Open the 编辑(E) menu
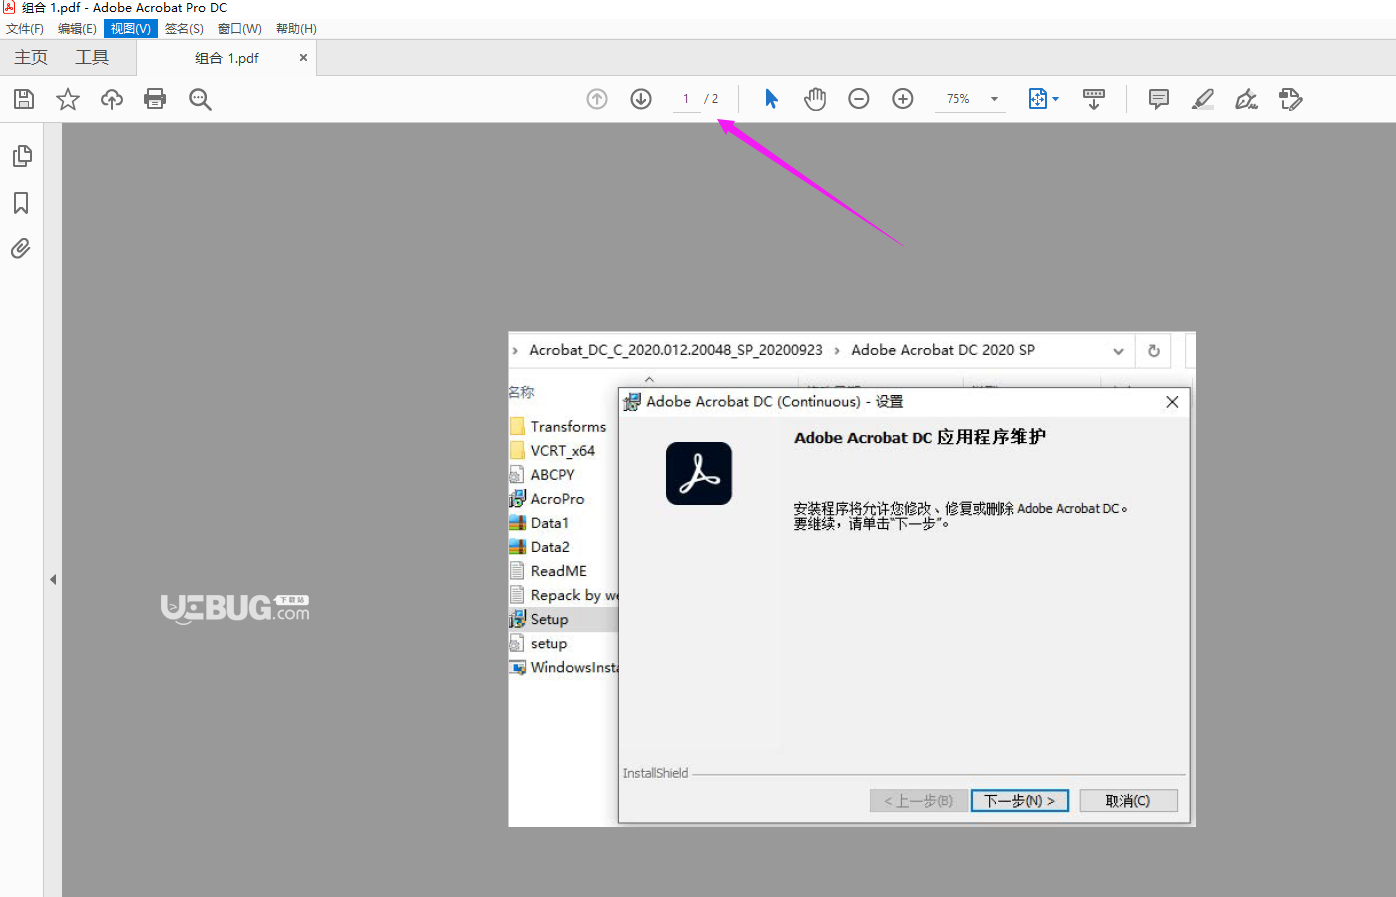This screenshot has width=1396, height=897. 77,29
